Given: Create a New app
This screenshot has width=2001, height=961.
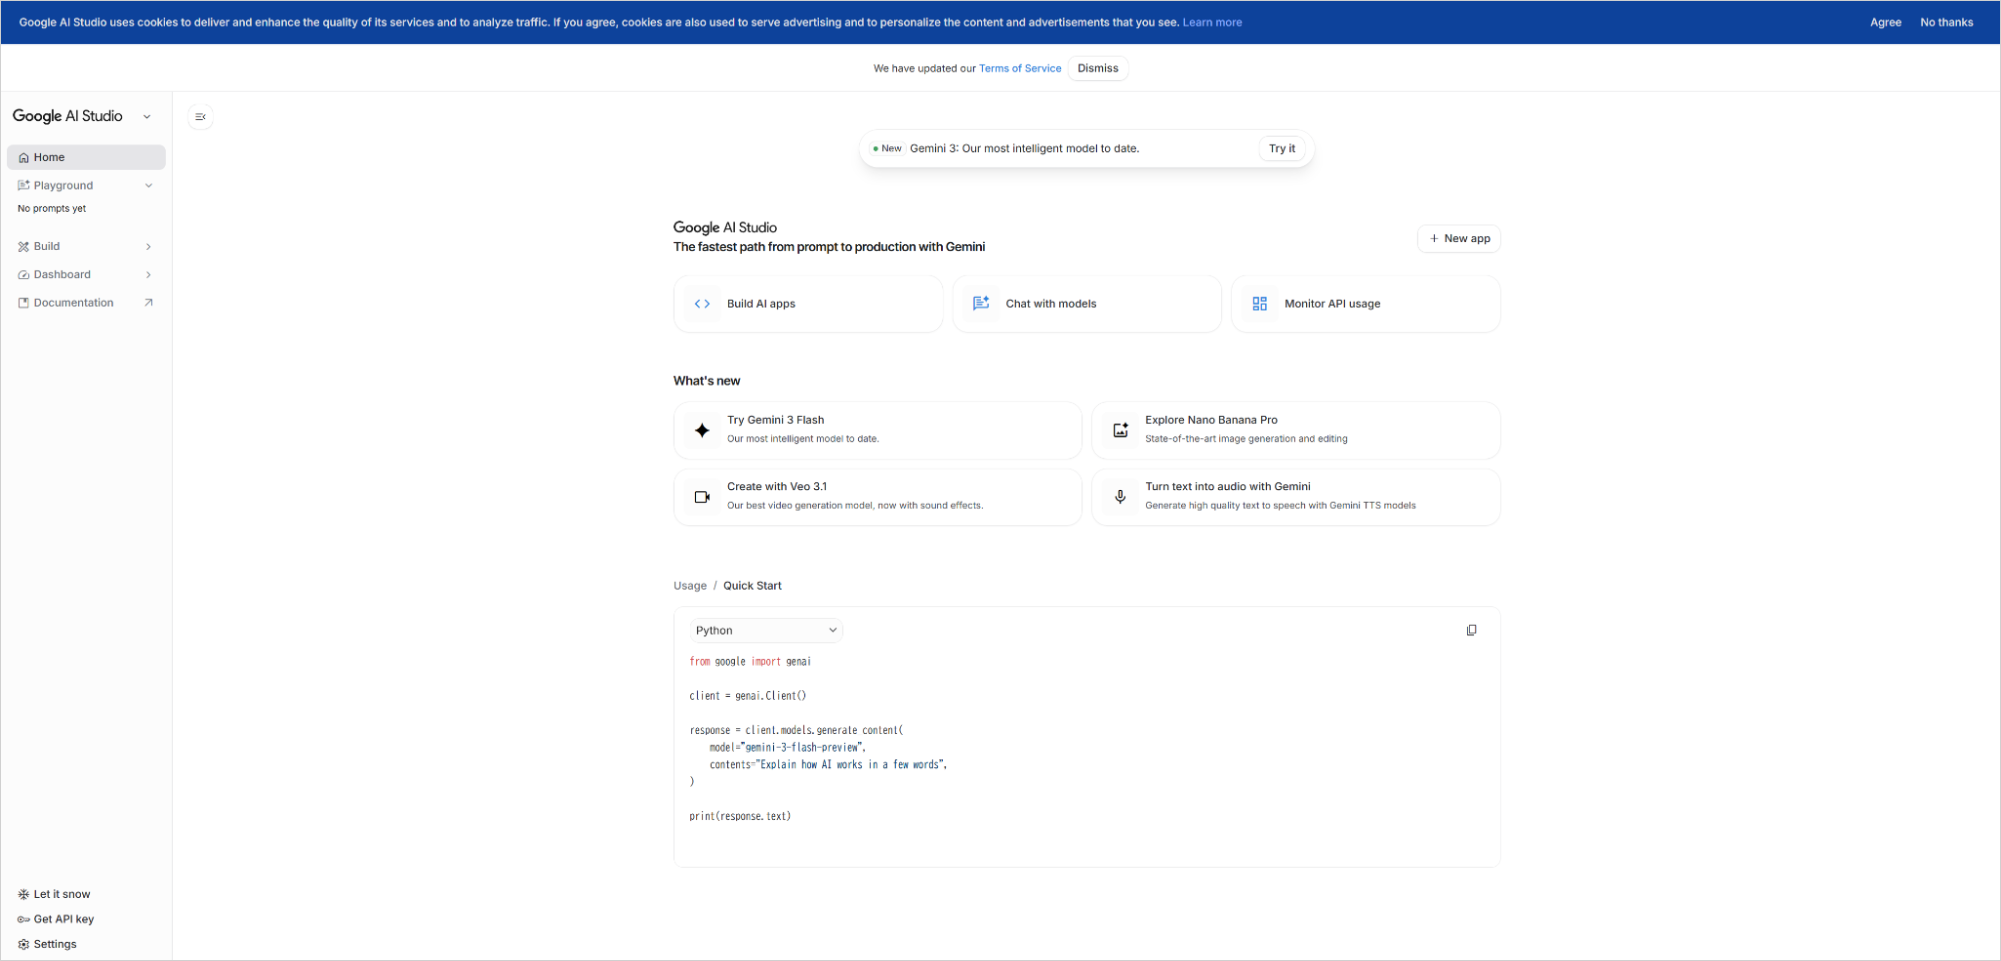Looking at the screenshot, I should (x=1458, y=238).
